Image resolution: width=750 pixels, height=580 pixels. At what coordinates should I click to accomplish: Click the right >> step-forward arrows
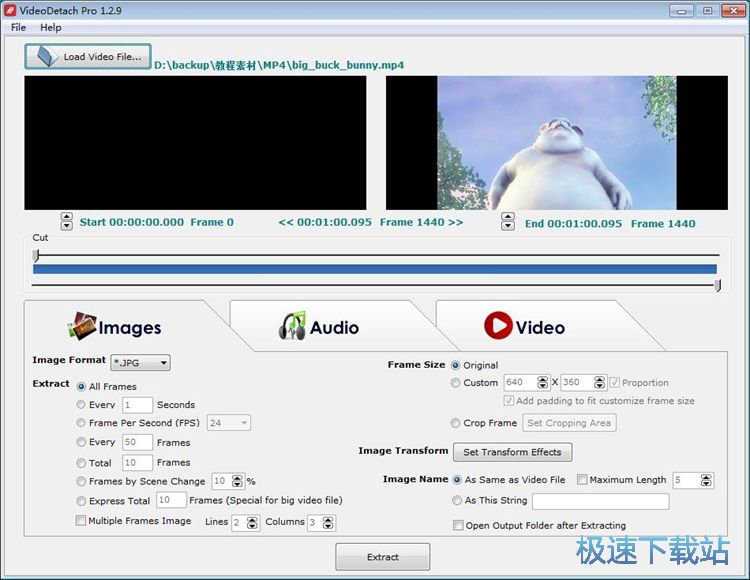[455, 222]
